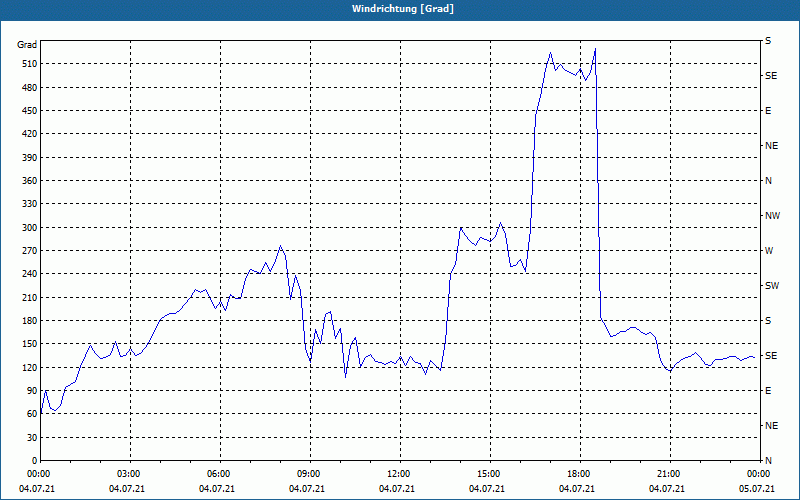Click the 21:00 time label
Image resolution: width=800 pixels, height=500 pixels.
tap(666, 474)
